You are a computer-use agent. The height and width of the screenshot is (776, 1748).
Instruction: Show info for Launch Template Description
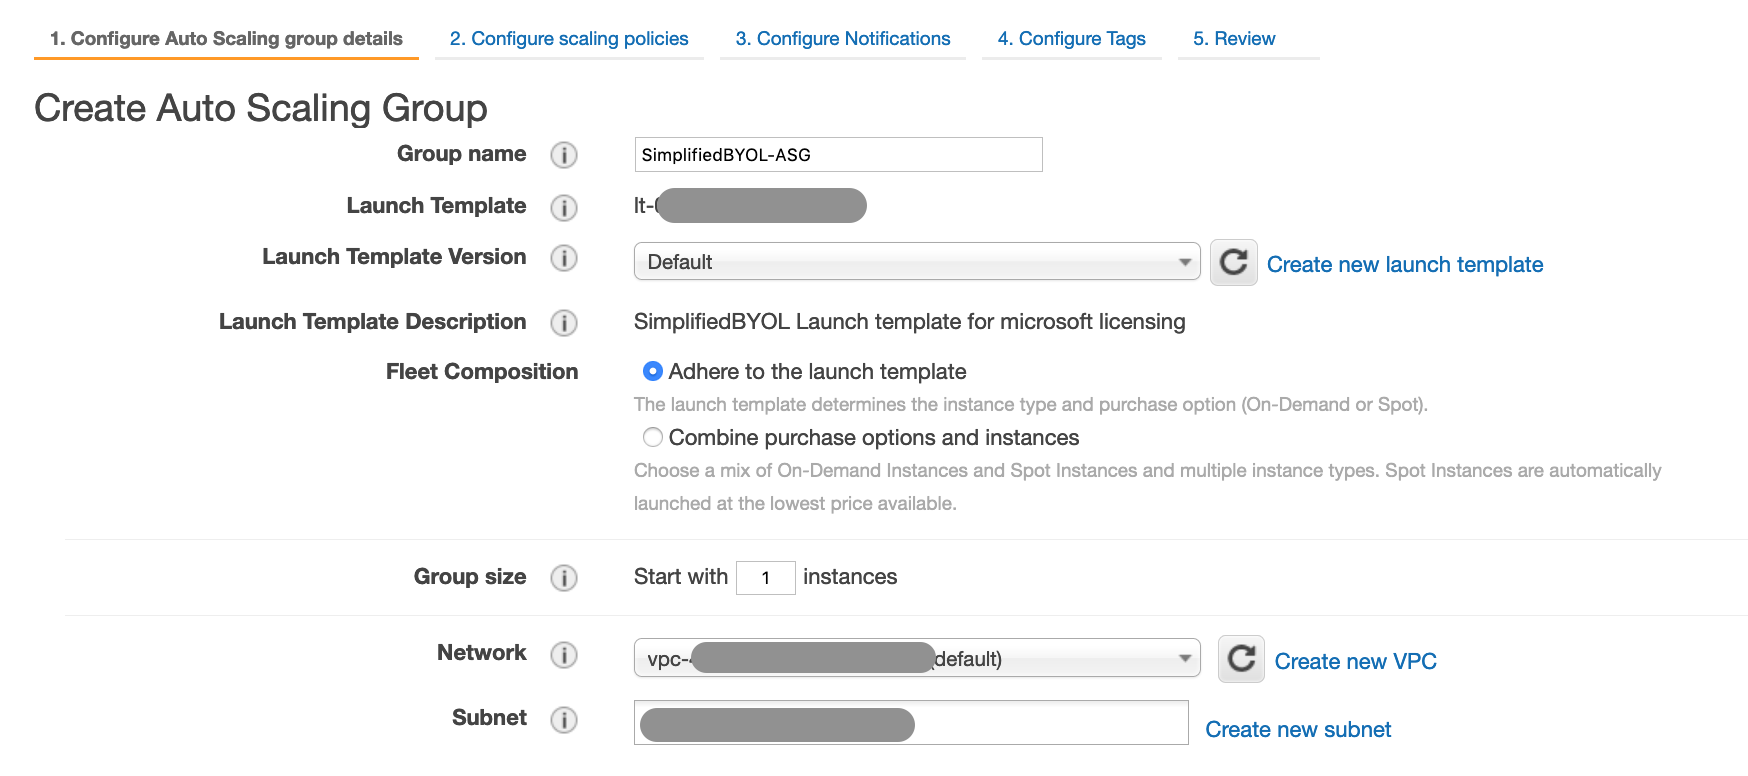click(564, 323)
